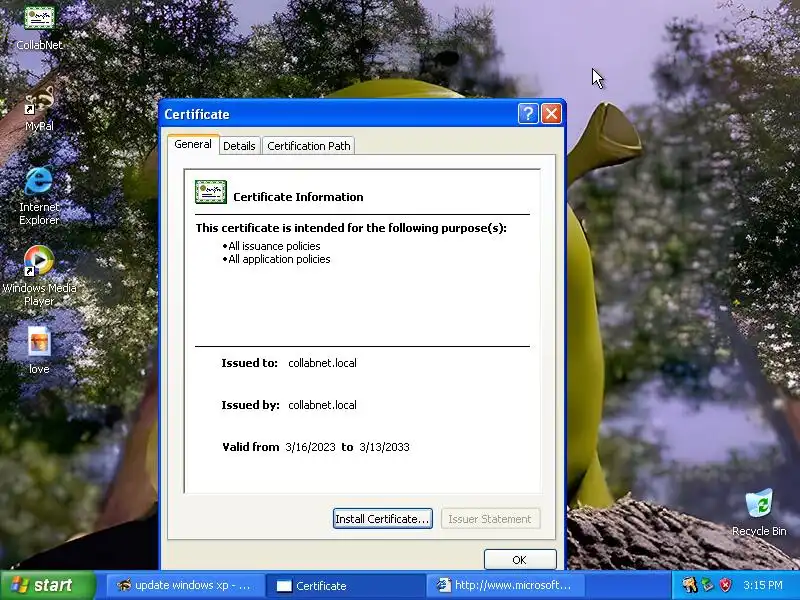Click the first notification tray icon
Viewport: 800px width, 600px height.
click(x=689, y=585)
